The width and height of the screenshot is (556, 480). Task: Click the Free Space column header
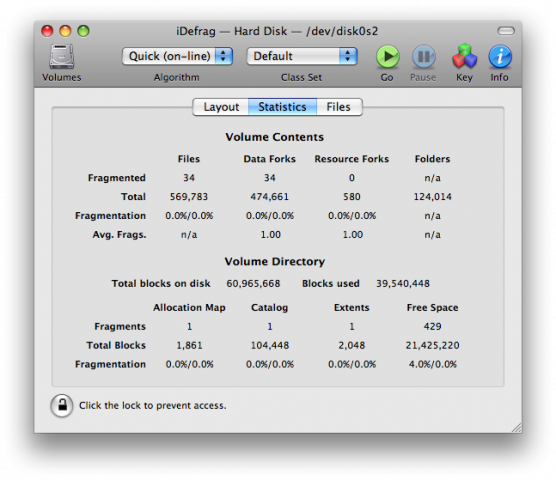point(433,308)
